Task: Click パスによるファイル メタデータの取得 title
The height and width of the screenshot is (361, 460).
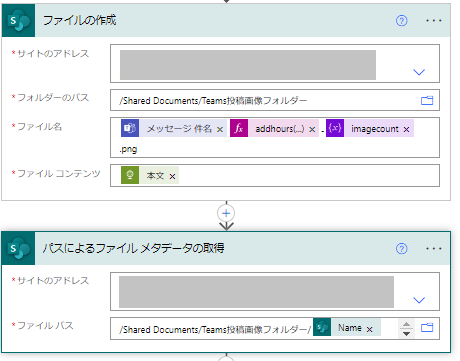Action: (x=133, y=248)
